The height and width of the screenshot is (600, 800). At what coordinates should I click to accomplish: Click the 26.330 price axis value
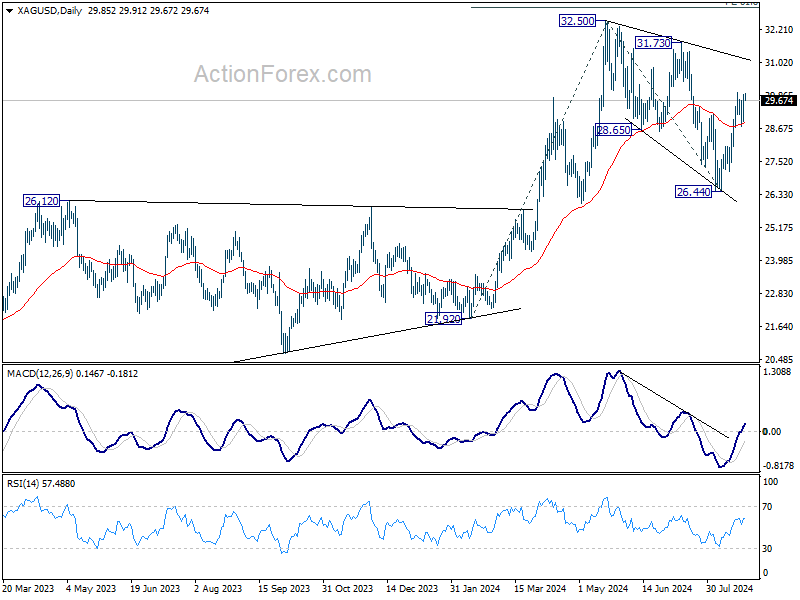point(779,195)
